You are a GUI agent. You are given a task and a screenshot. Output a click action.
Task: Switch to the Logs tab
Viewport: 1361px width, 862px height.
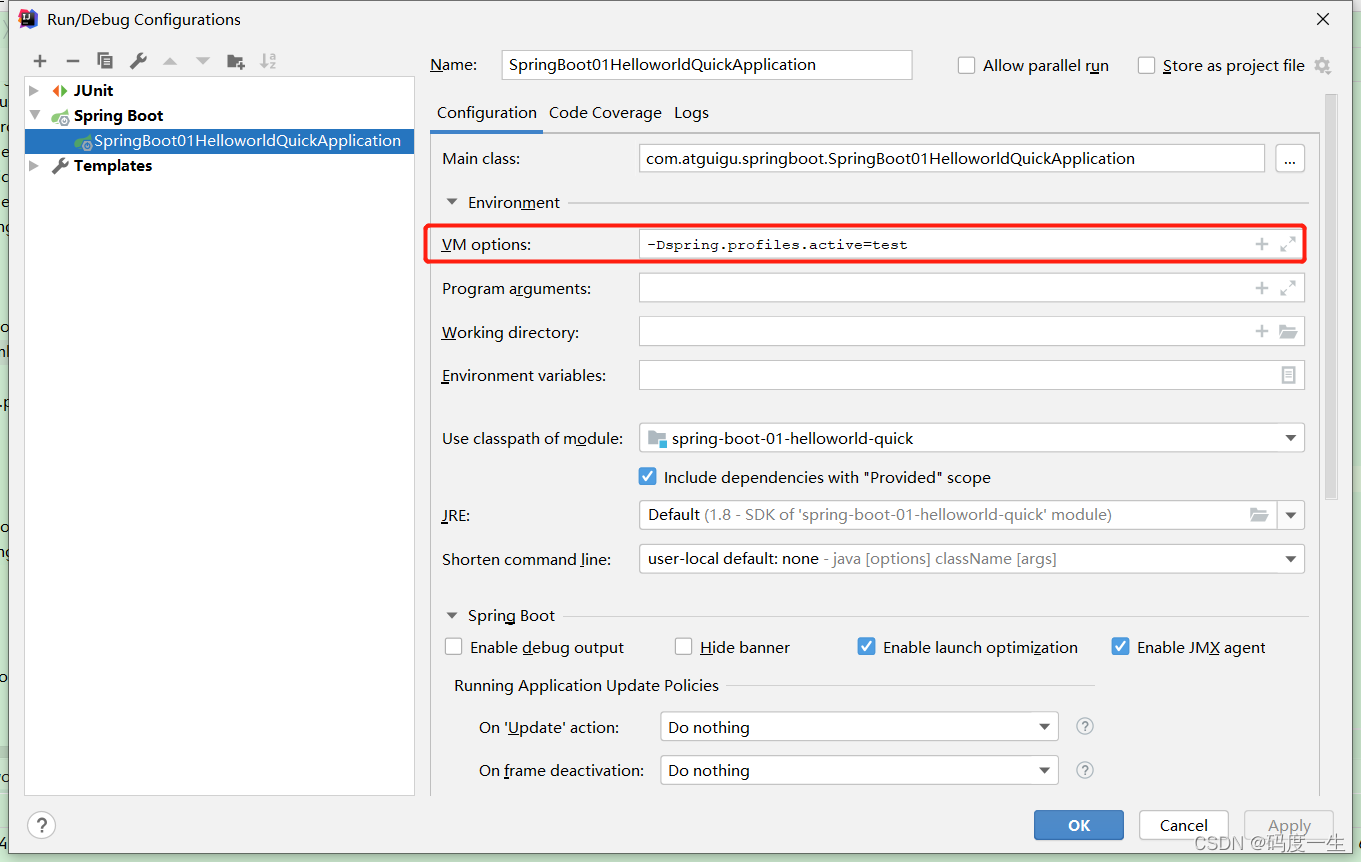[x=691, y=113]
